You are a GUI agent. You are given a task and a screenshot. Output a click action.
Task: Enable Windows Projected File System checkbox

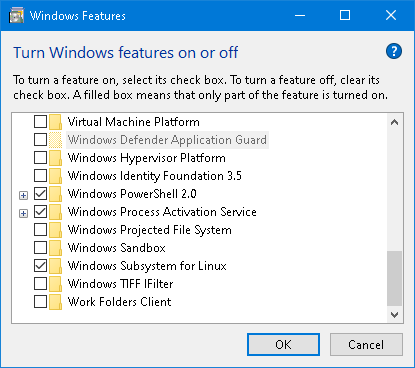(x=40, y=230)
